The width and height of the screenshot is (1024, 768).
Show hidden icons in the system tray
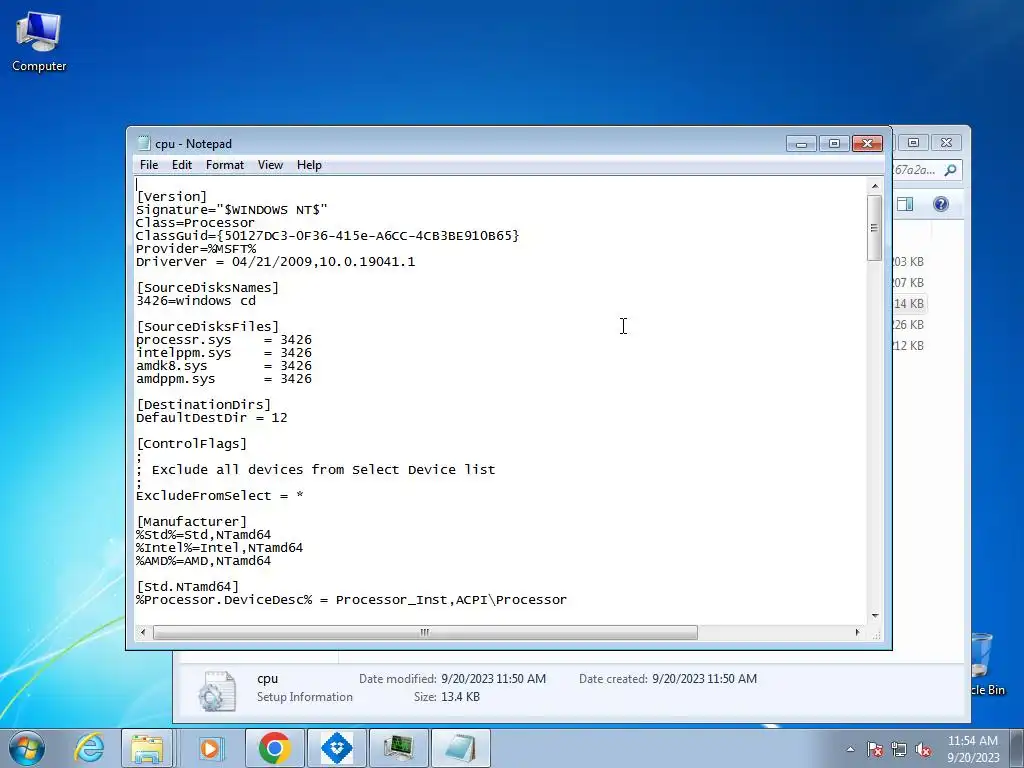[850, 749]
